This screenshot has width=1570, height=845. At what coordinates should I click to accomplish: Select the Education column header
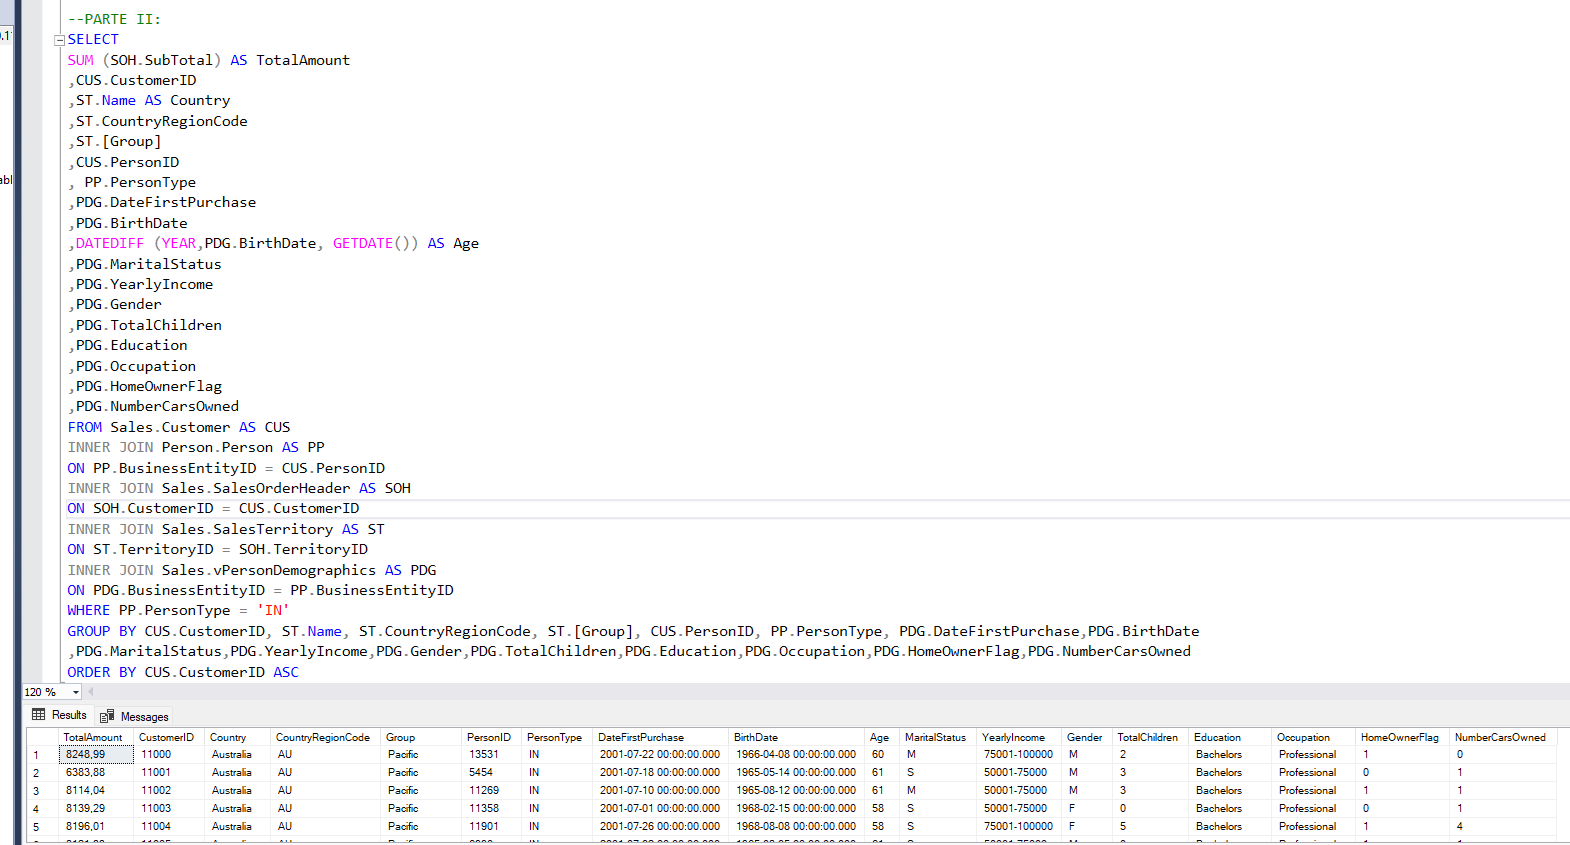click(x=1230, y=737)
